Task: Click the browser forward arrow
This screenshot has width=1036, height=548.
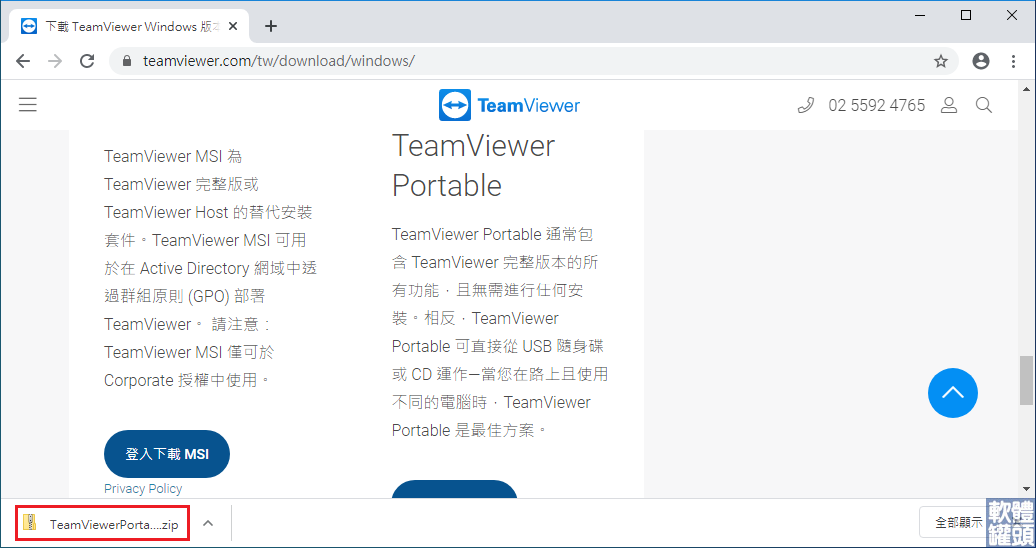Action: pyautogui.click(x=55, y=61)
